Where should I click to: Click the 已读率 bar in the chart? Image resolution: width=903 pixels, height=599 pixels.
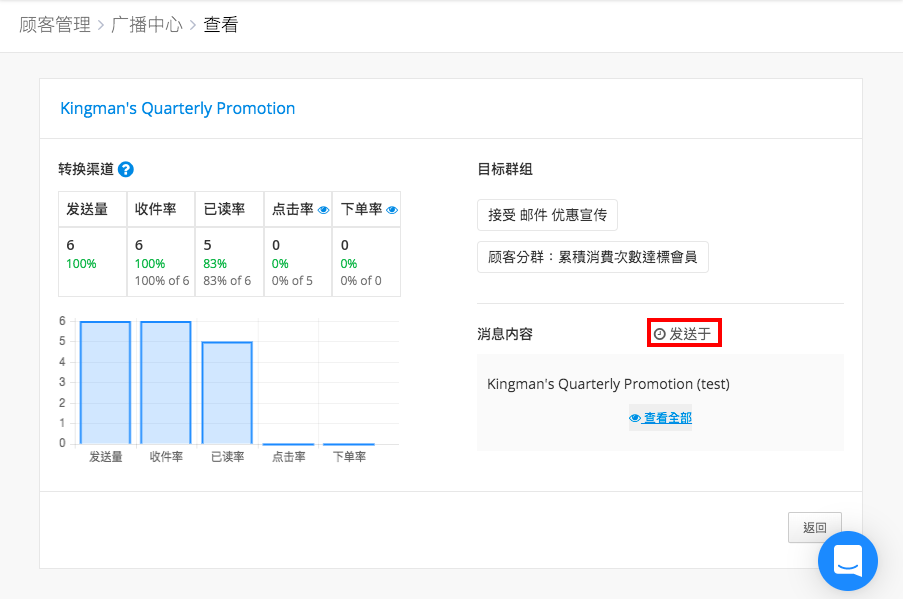tap(227, 393)
